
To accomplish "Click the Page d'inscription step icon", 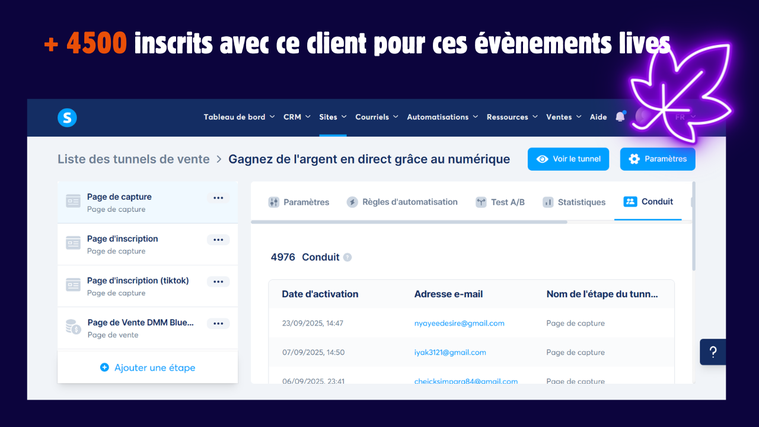I will tap(73, 243).
